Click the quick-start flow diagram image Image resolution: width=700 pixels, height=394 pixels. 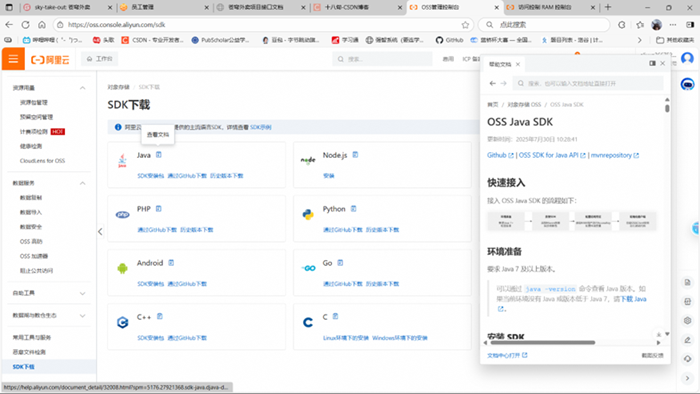[x=572, y=221]
